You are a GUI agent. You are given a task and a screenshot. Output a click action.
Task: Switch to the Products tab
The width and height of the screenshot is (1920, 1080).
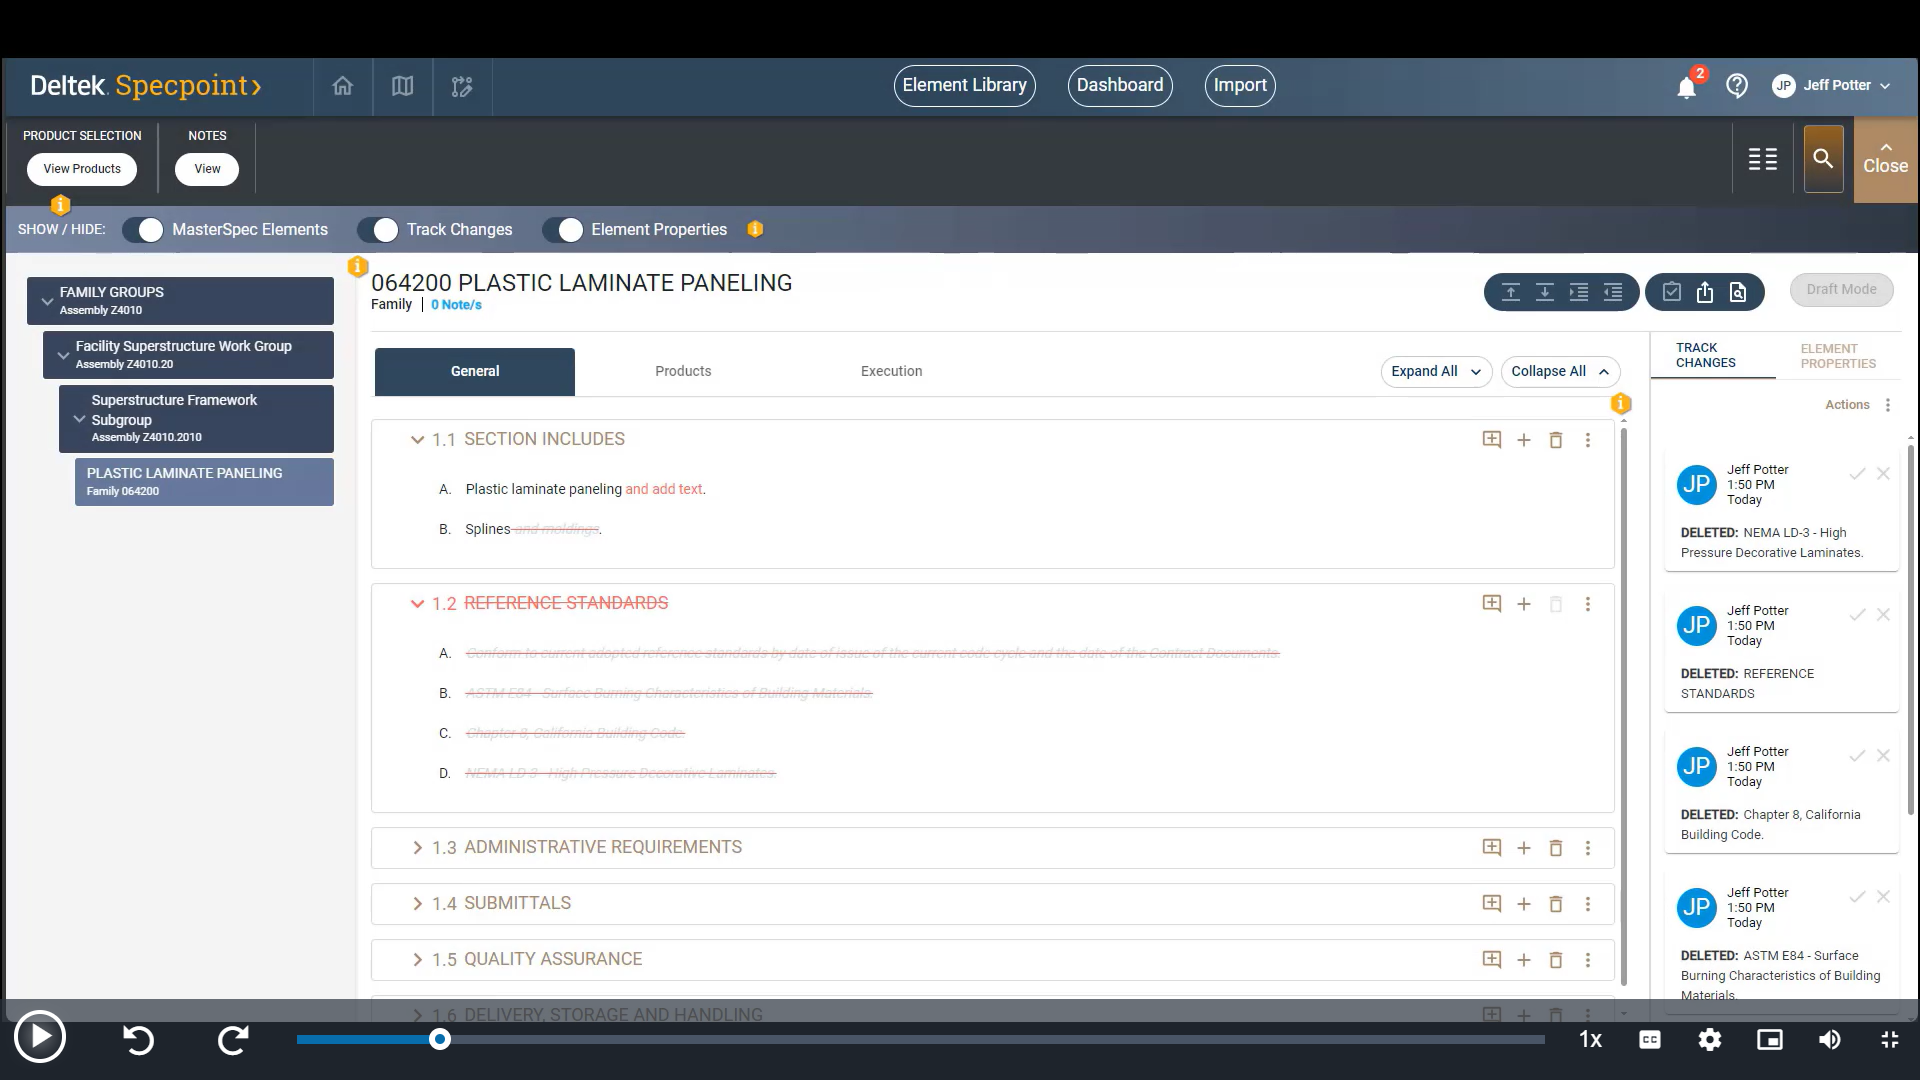pyautogui.click(x=683, y=371)
